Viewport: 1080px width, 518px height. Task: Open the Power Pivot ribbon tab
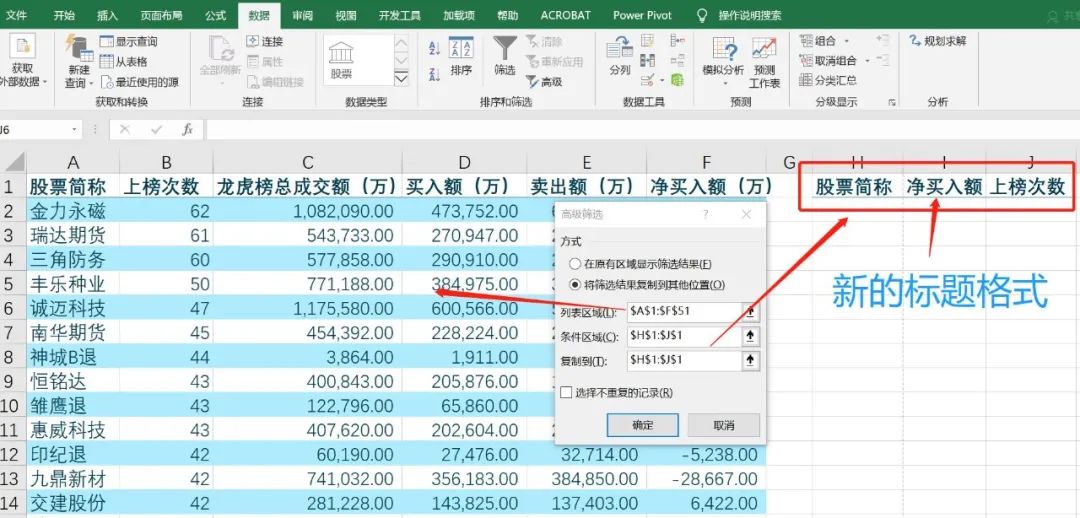(x=642, y=16)
